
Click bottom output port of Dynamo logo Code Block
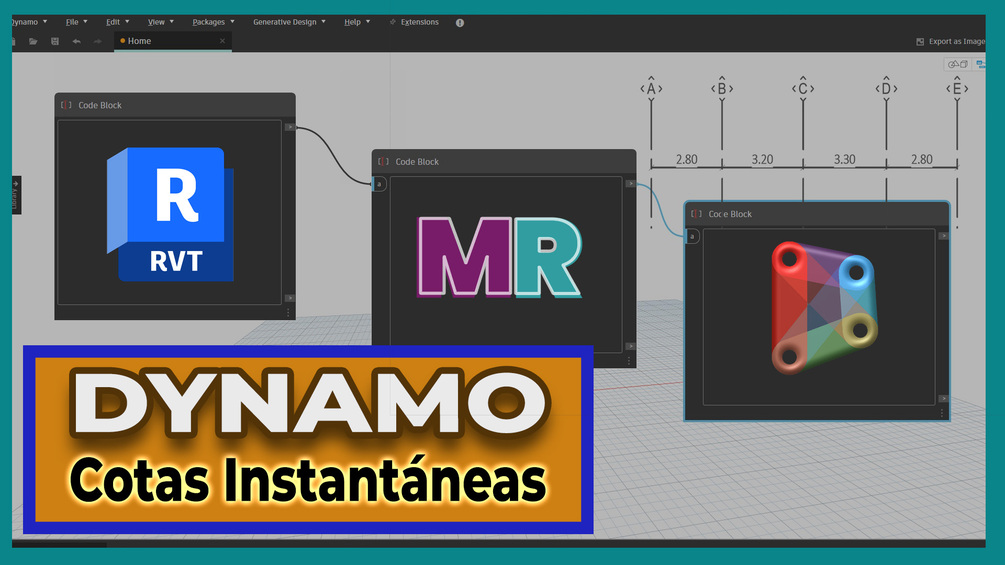943,398
